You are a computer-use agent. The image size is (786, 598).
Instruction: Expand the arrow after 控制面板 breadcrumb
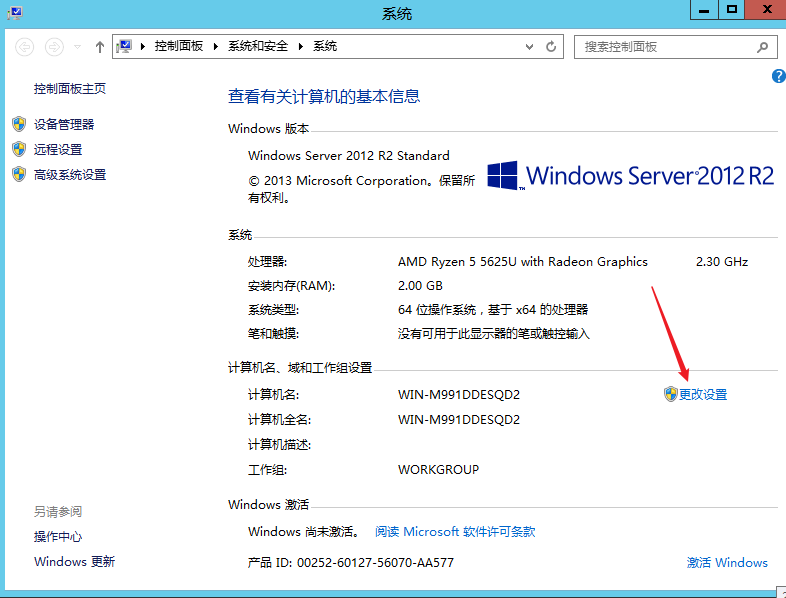(x=216, y=47)
